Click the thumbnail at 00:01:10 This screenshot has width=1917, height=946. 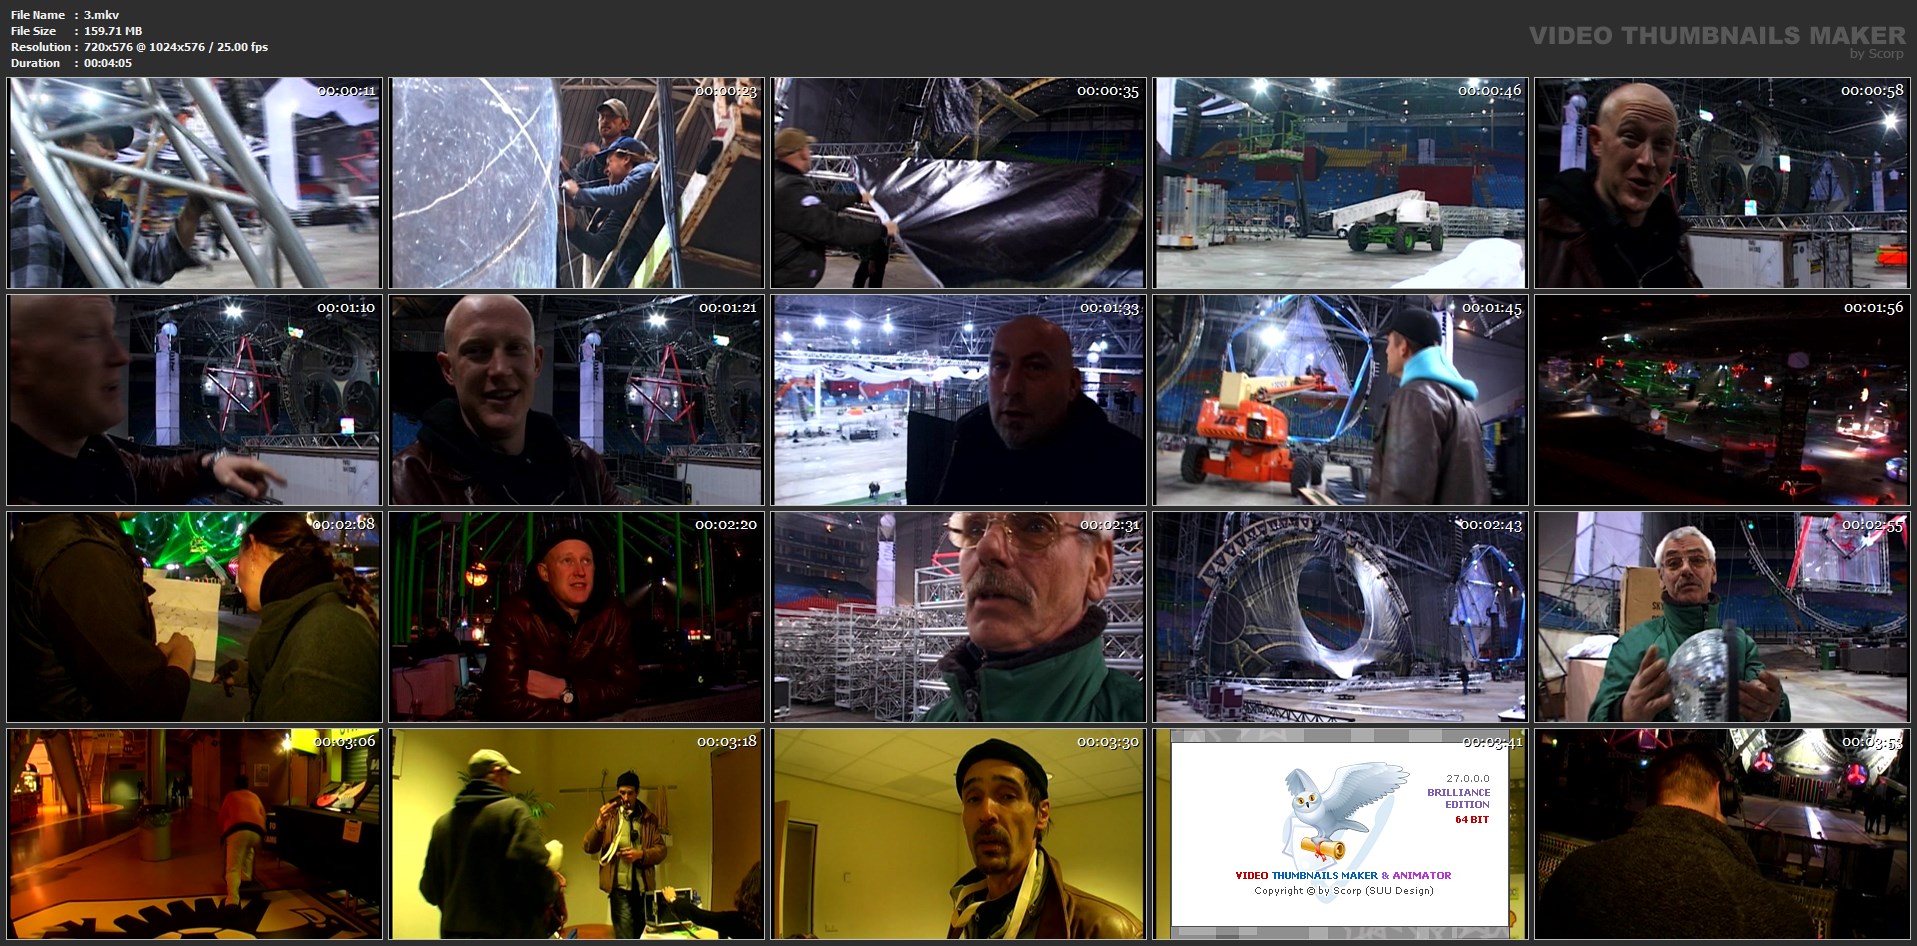tap(194, 400)
